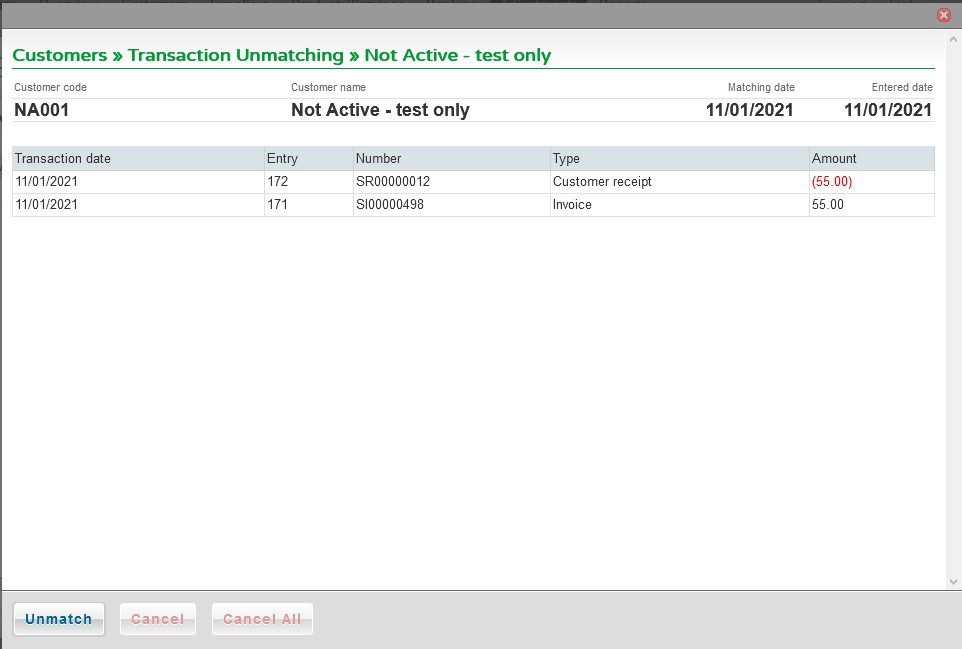Click the scrollbar up arrow
The height and width of the screenshot is (649, 962).
tap(953, 39)
